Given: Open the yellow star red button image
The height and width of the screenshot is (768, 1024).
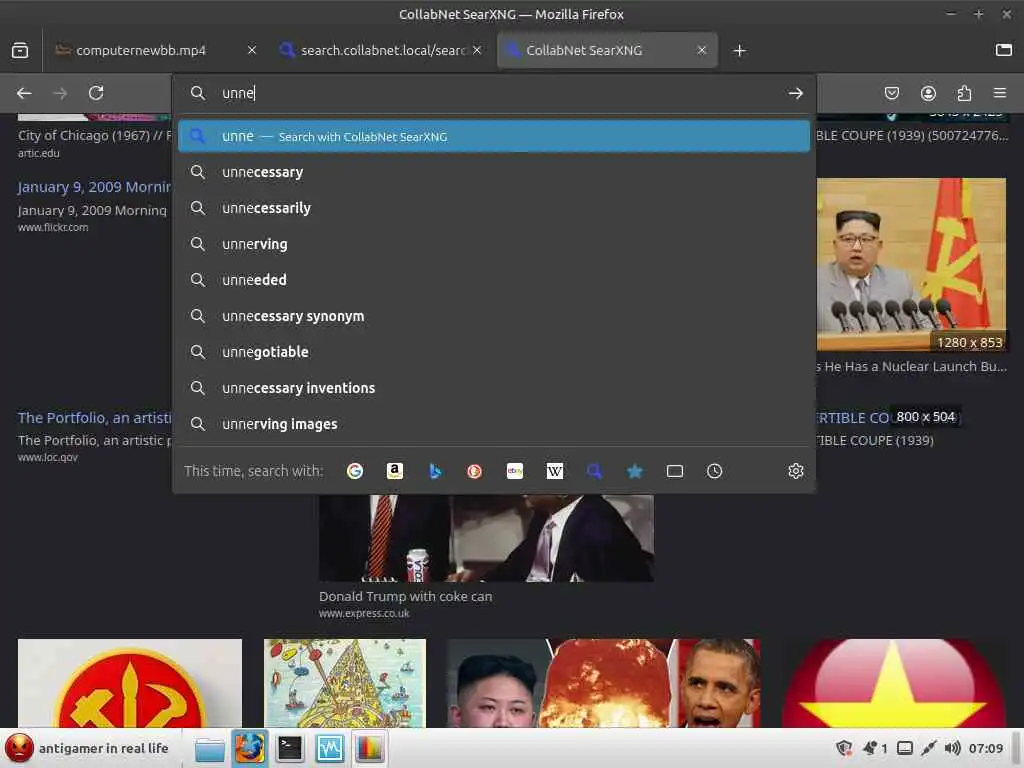Looking at the screenshot, I should (x=893, y=683).
